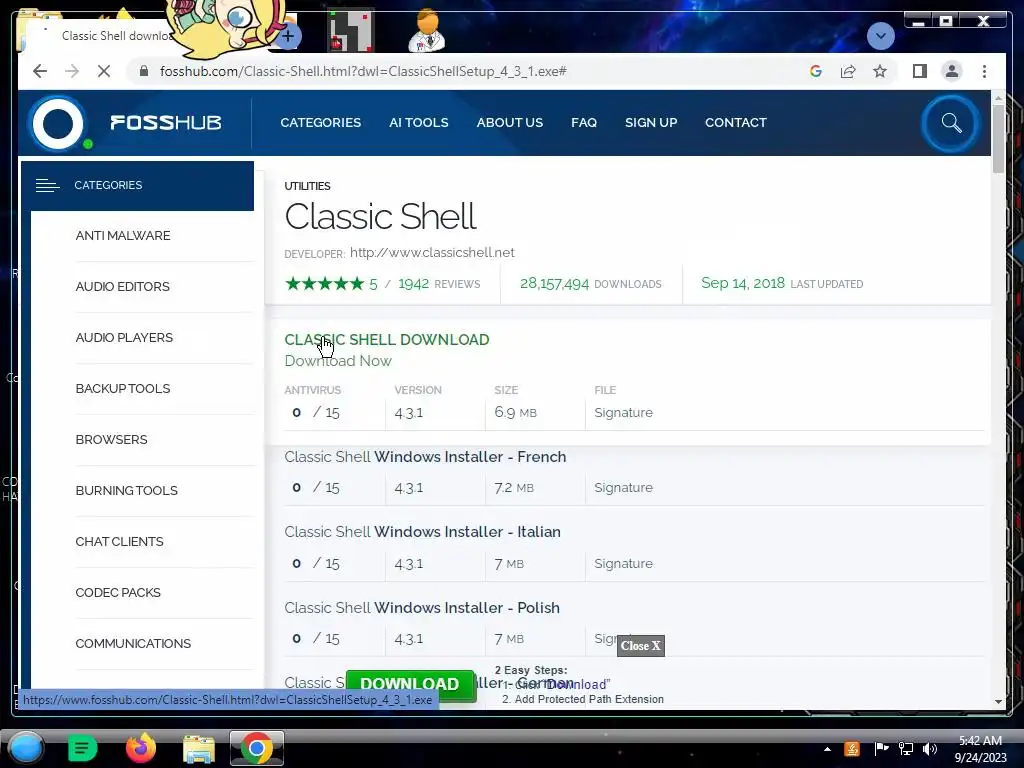
Task: Open the classicshell.net developer link
Action: coord(432,253)
